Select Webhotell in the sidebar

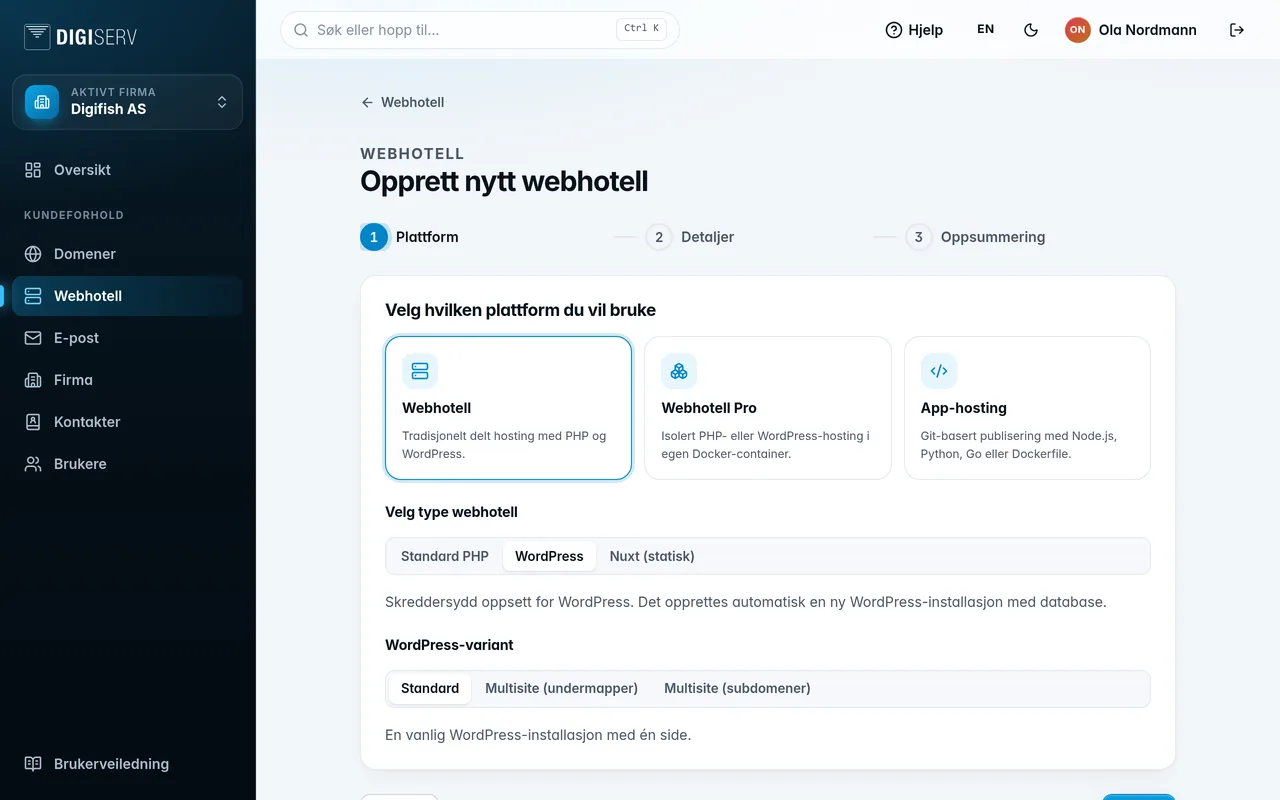pyautogui.click(x=127, y=296)
